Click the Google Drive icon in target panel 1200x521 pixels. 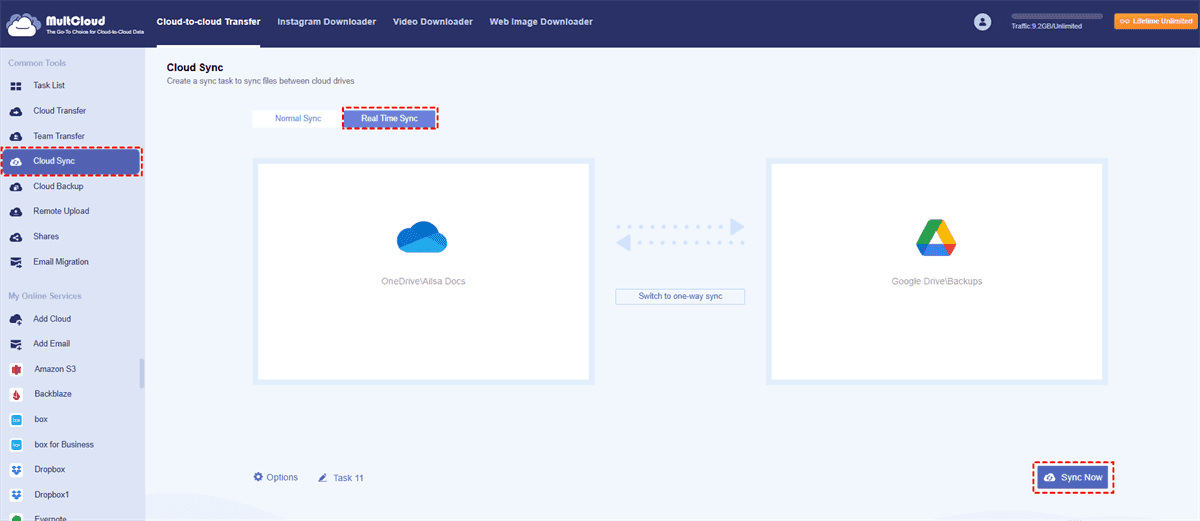pyautogui.click(x=936, y=237)
